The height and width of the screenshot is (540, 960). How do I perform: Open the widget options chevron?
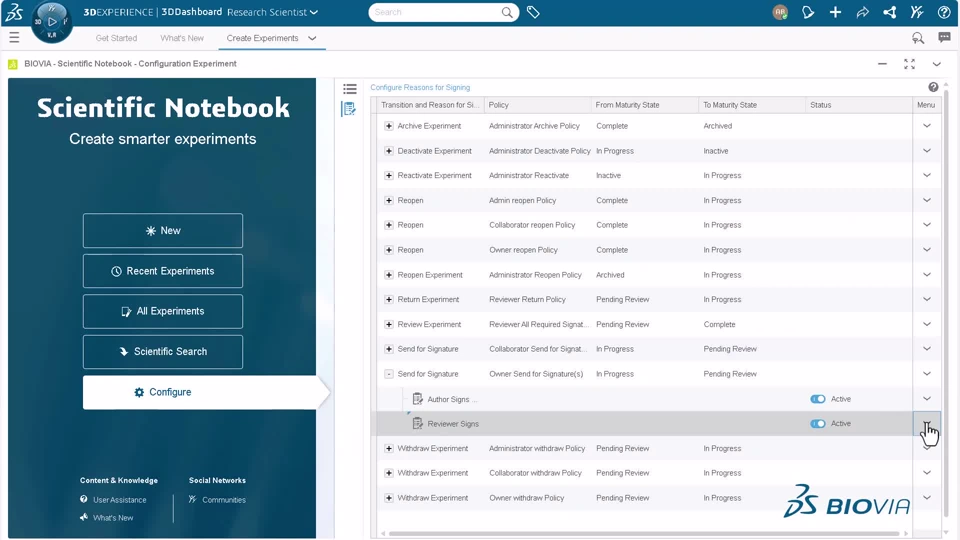tap(937, 64)
